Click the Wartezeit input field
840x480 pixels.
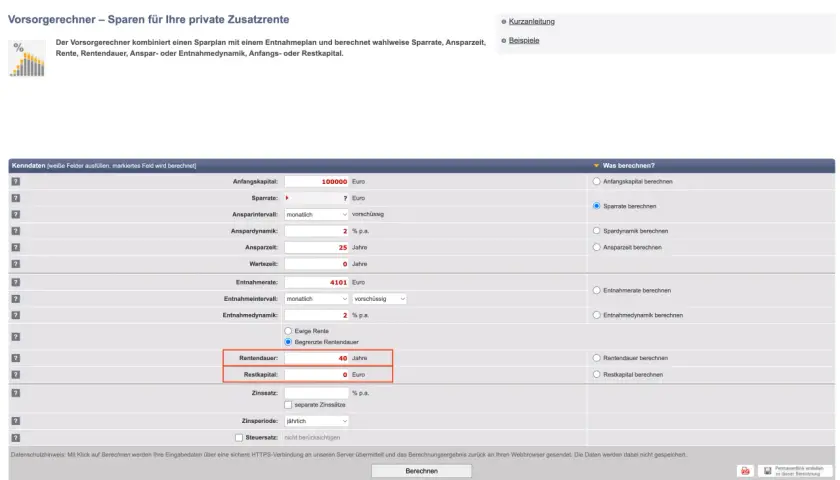point(317,264)
